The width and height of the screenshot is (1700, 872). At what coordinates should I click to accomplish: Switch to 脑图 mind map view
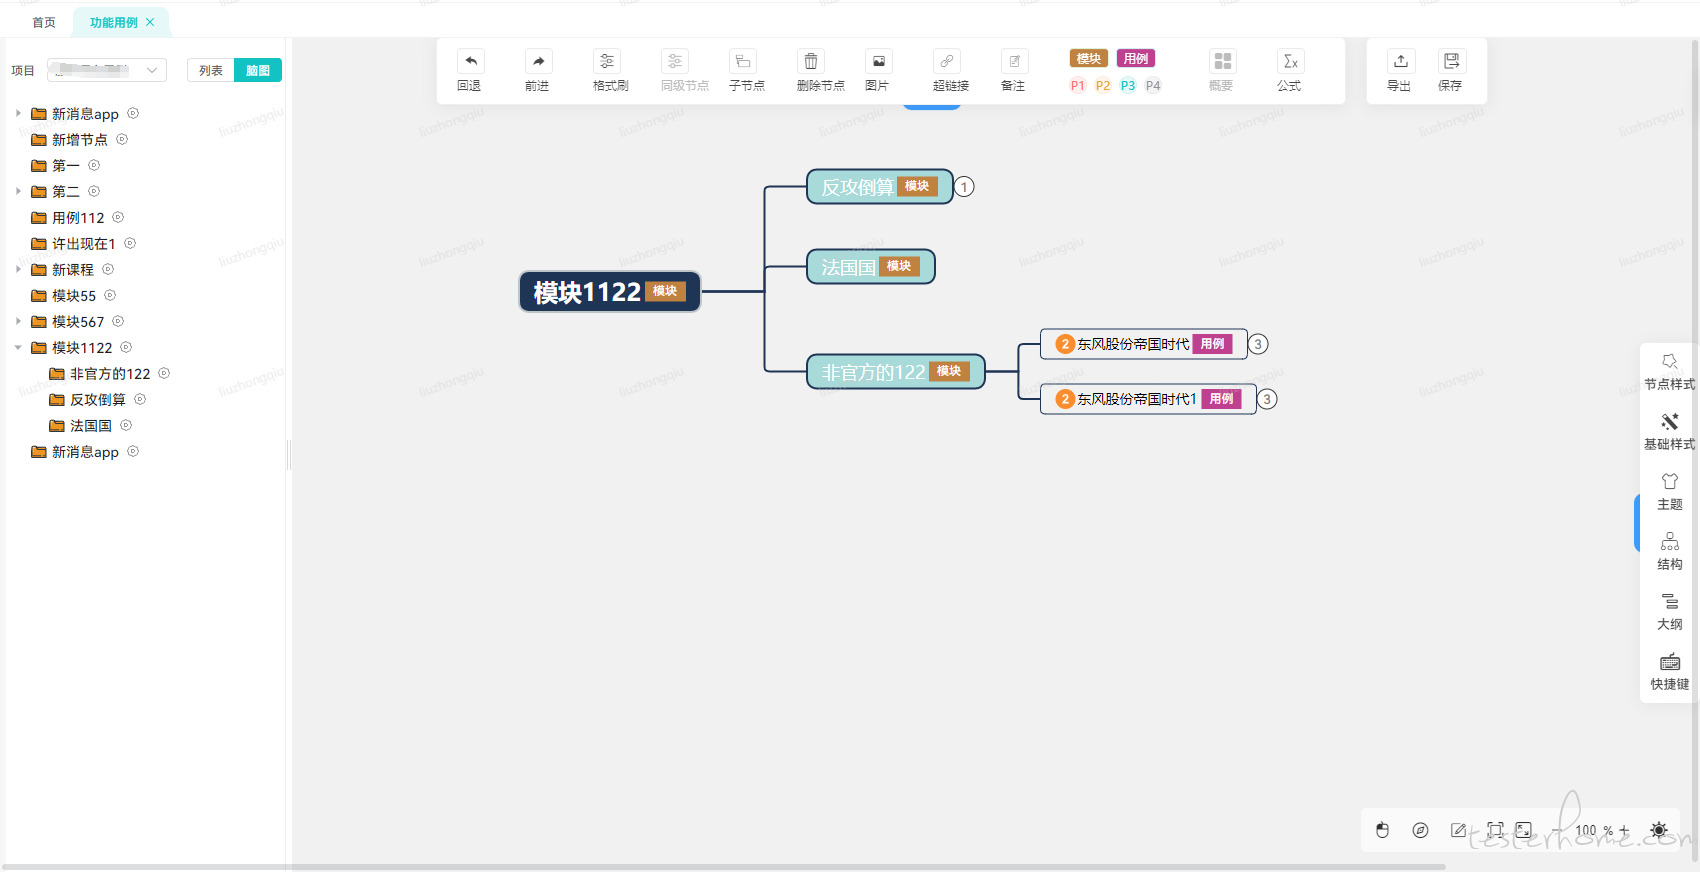coord(258,70)
